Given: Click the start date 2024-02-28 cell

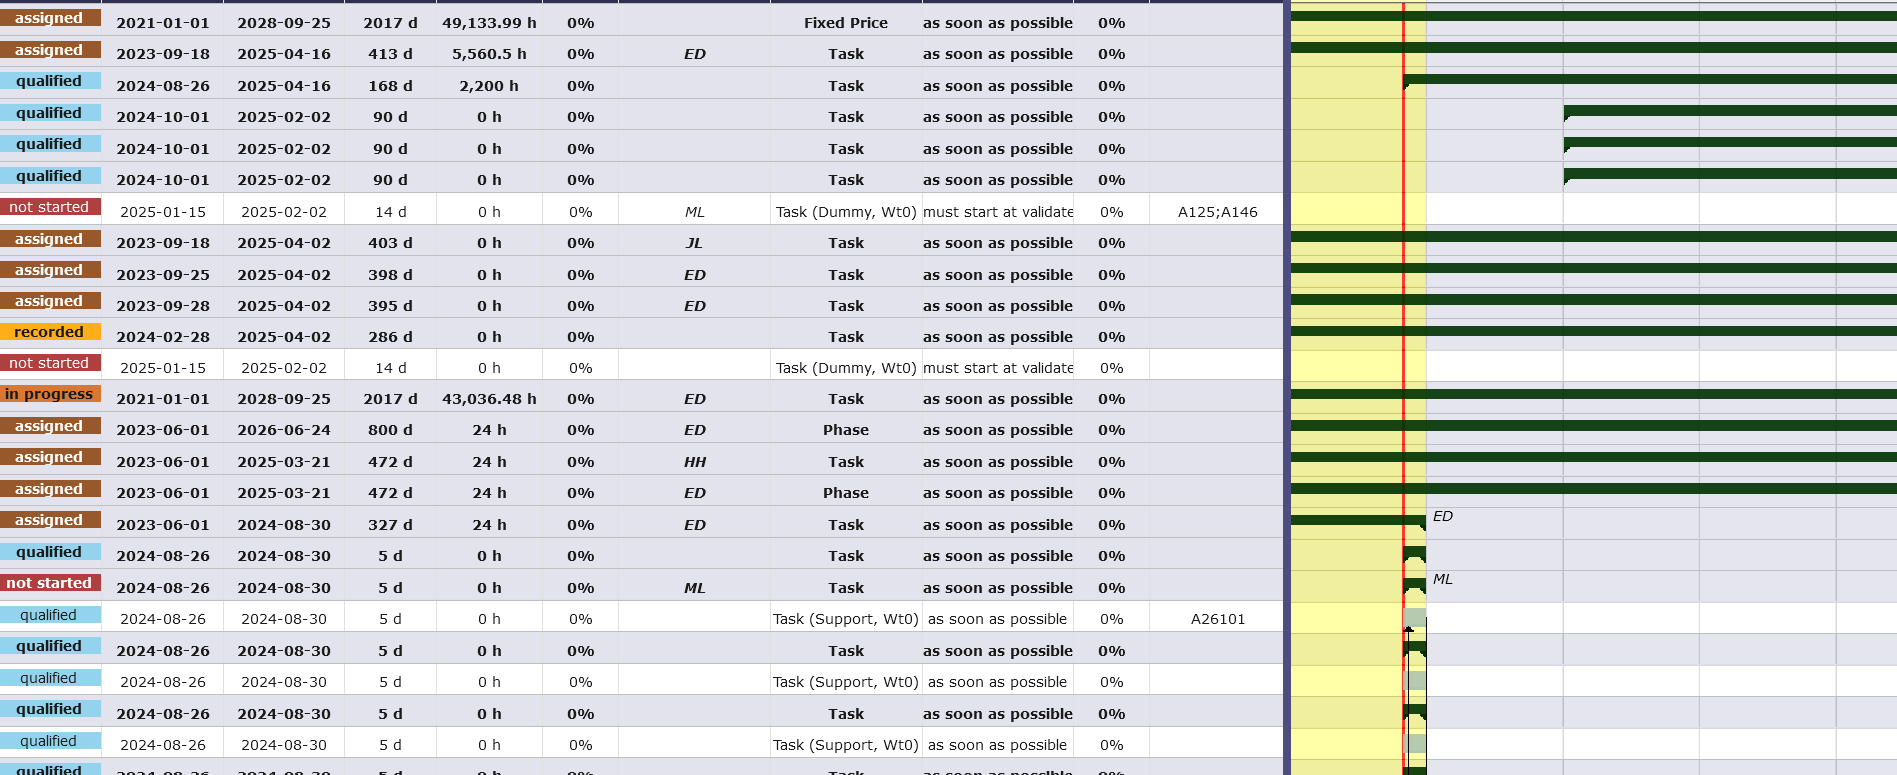Looking at the screenshot, I should [x=163, y=337].
